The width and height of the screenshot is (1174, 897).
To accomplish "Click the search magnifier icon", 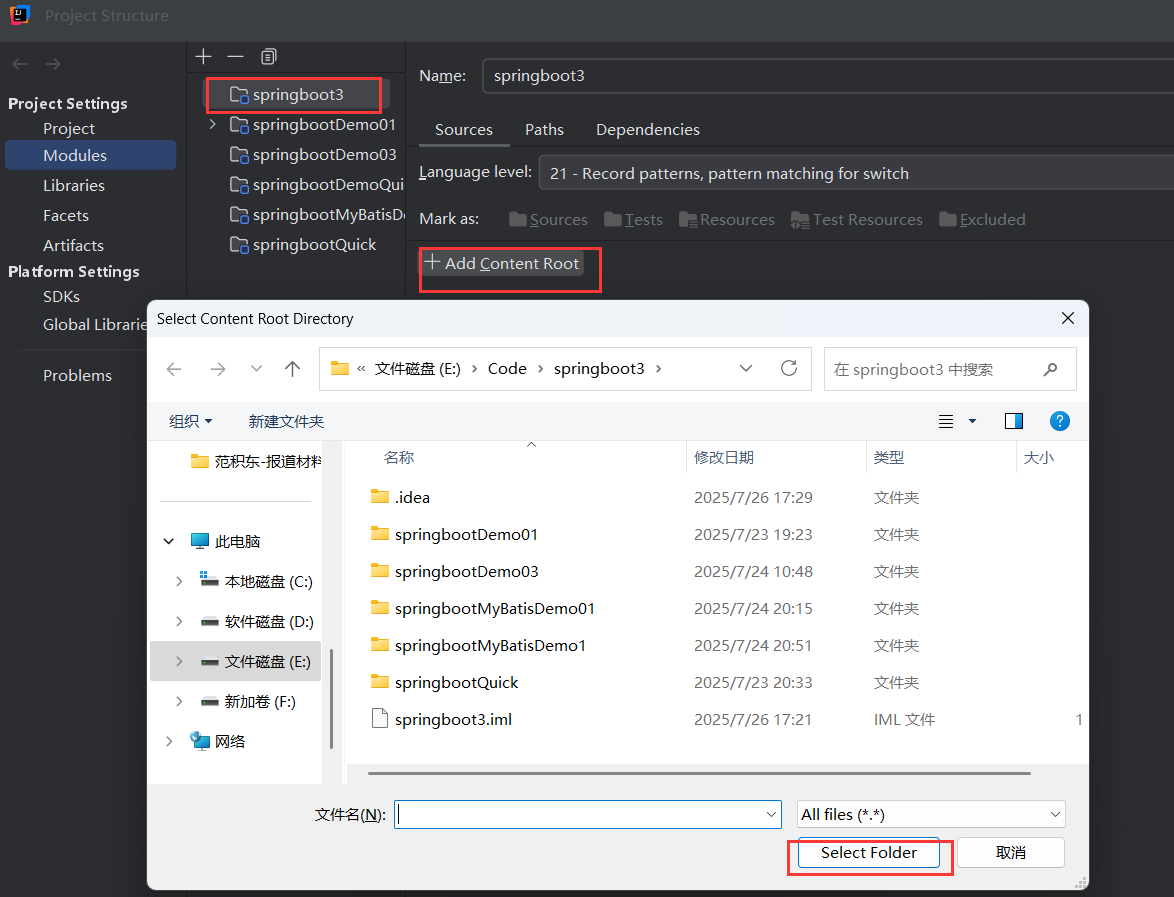I will (x=1050, y=369).
